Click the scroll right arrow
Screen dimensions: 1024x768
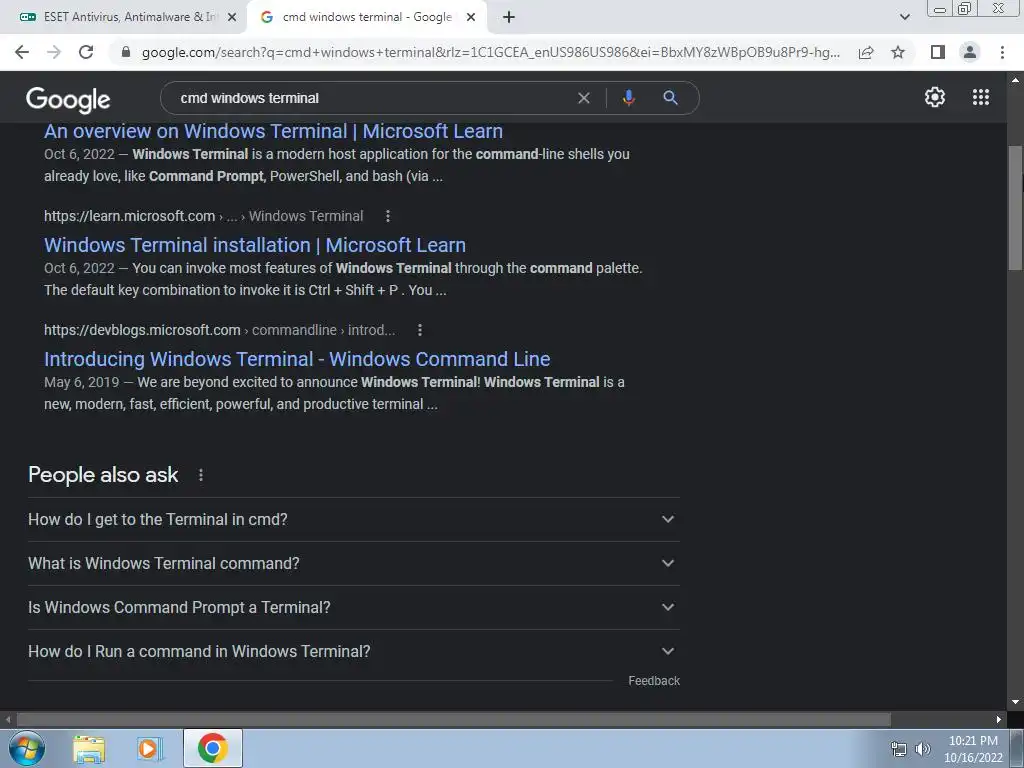pyautogui.click(x=999, y=720)
